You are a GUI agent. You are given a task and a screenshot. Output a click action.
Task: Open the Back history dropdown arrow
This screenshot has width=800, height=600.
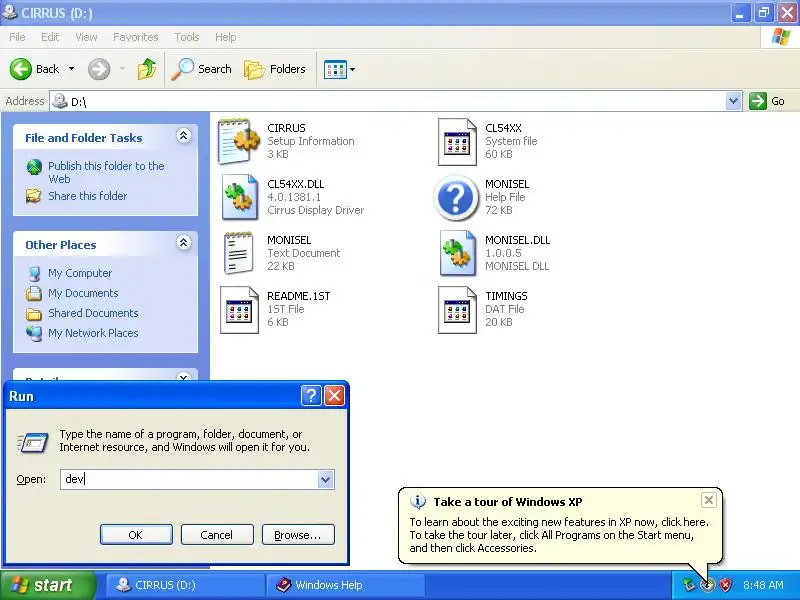coord(71,69)
